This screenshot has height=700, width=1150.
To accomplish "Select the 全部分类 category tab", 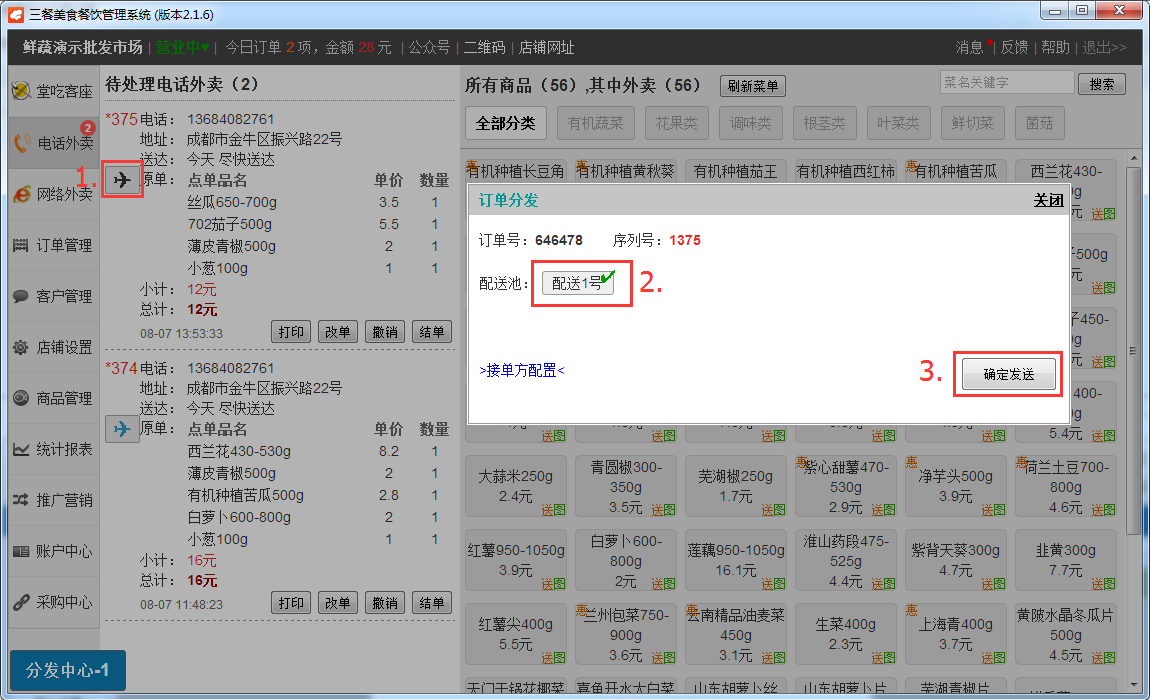I will tap(505, 124).
